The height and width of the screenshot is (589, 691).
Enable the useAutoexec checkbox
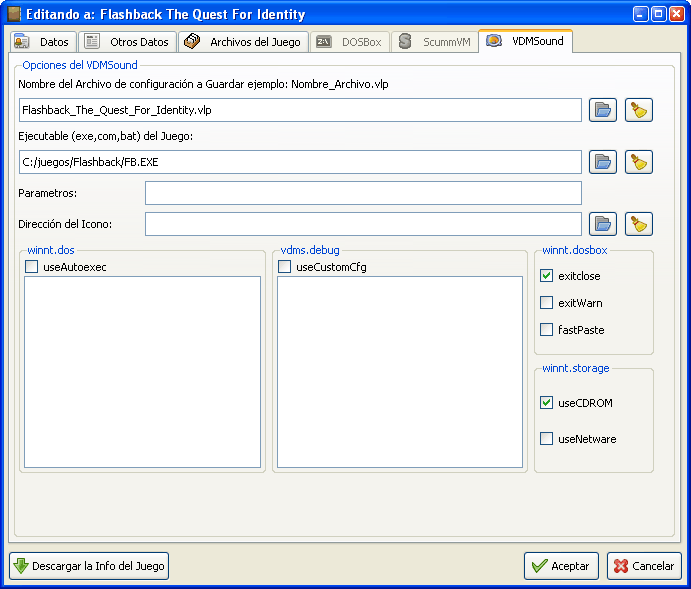click(32, 267)
